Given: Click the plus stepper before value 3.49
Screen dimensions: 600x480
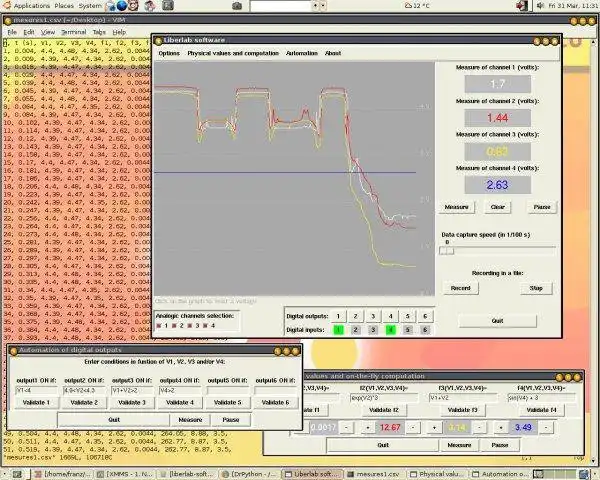Looking at the screenshot, I should coord(501,428).
